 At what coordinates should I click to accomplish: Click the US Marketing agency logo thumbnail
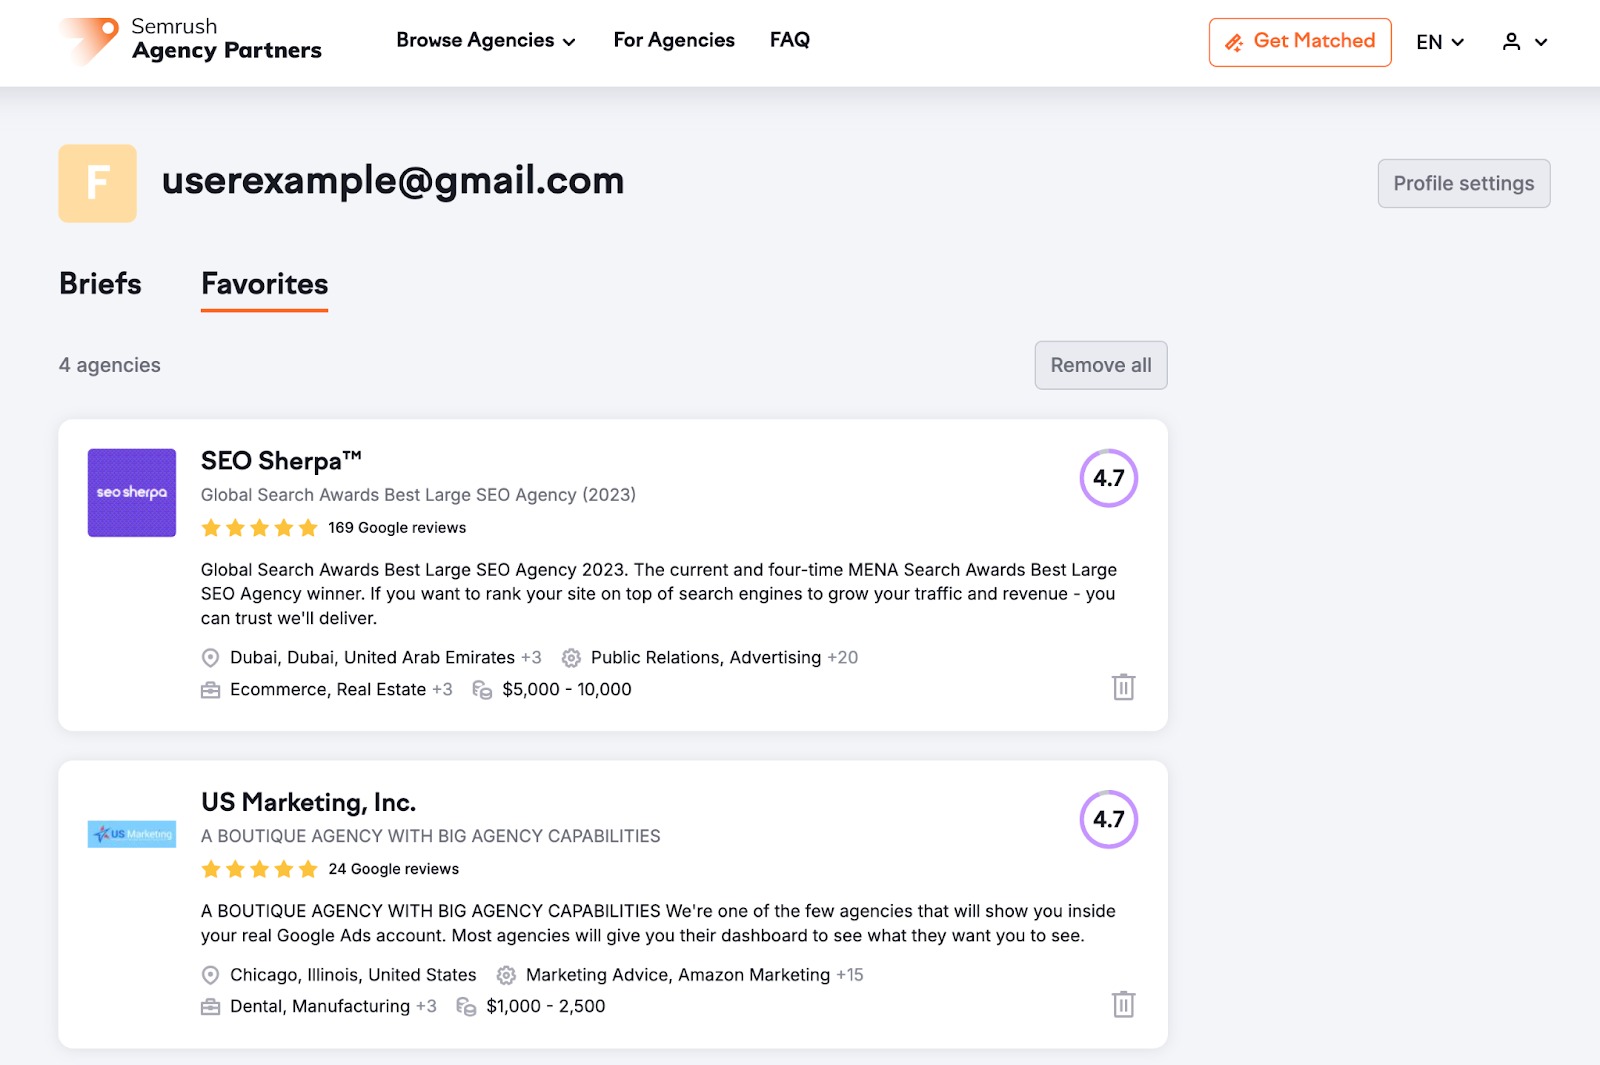point(131,833)
